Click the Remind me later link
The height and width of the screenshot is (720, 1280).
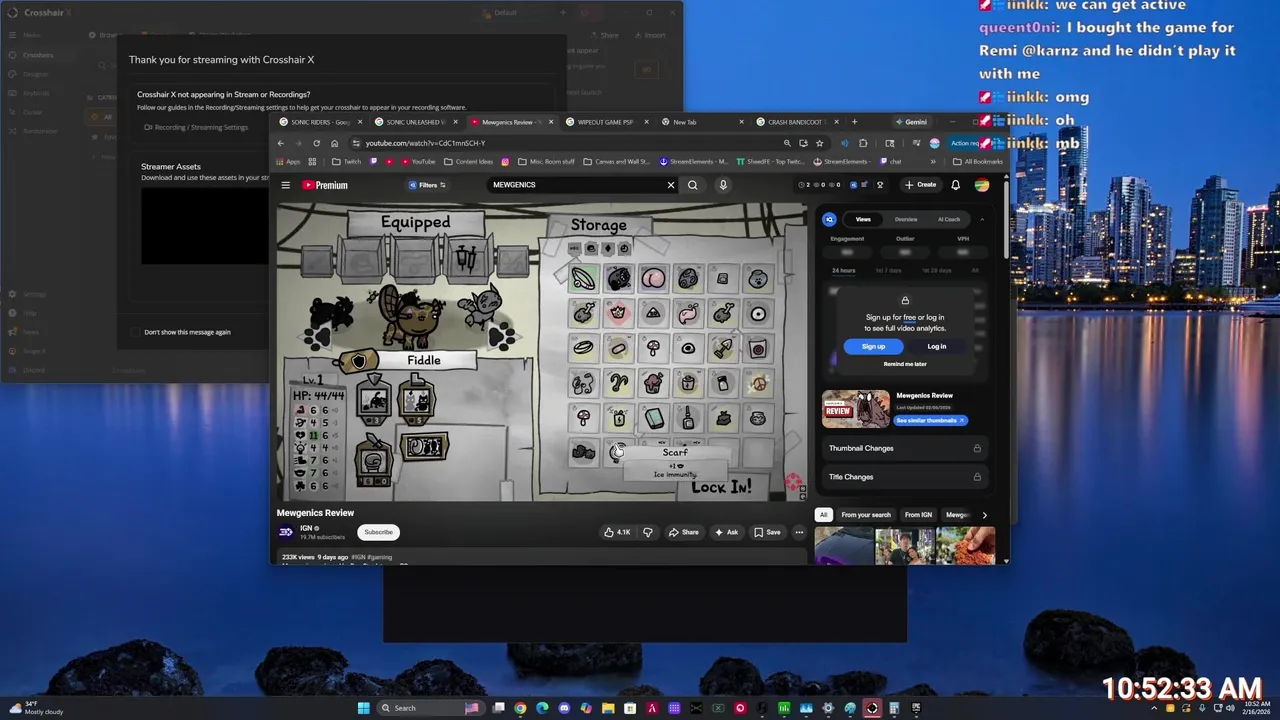905,364
